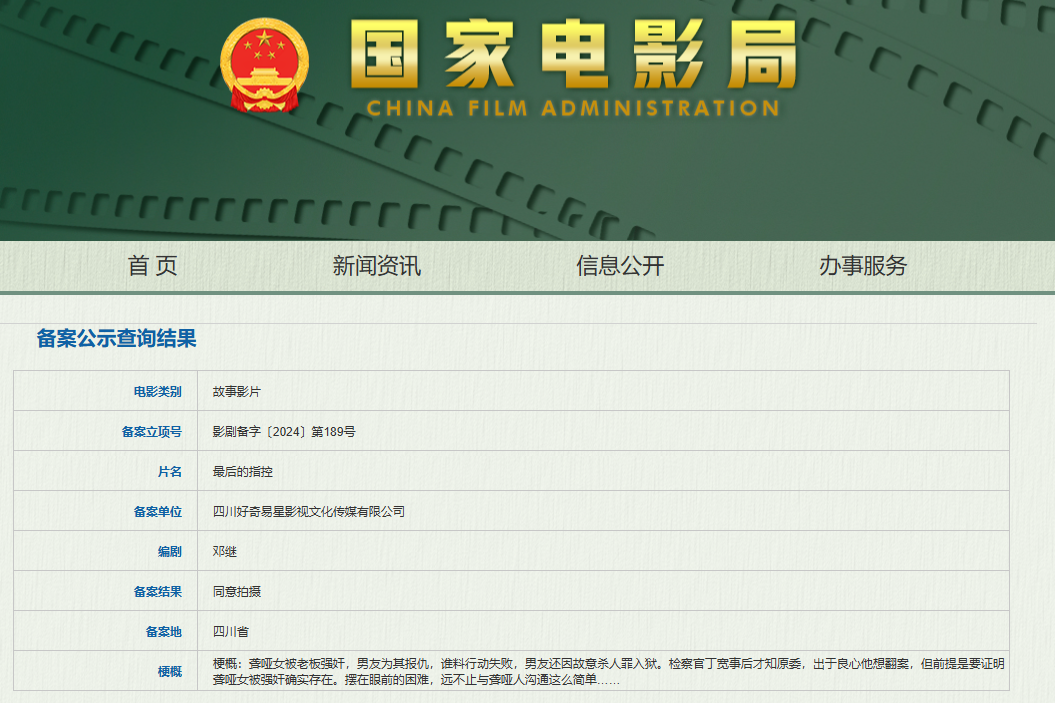Open the 首页 navigation item
Image resolution: width=1055 pixels, height=703 pixels.
click(x=153, y=266)
